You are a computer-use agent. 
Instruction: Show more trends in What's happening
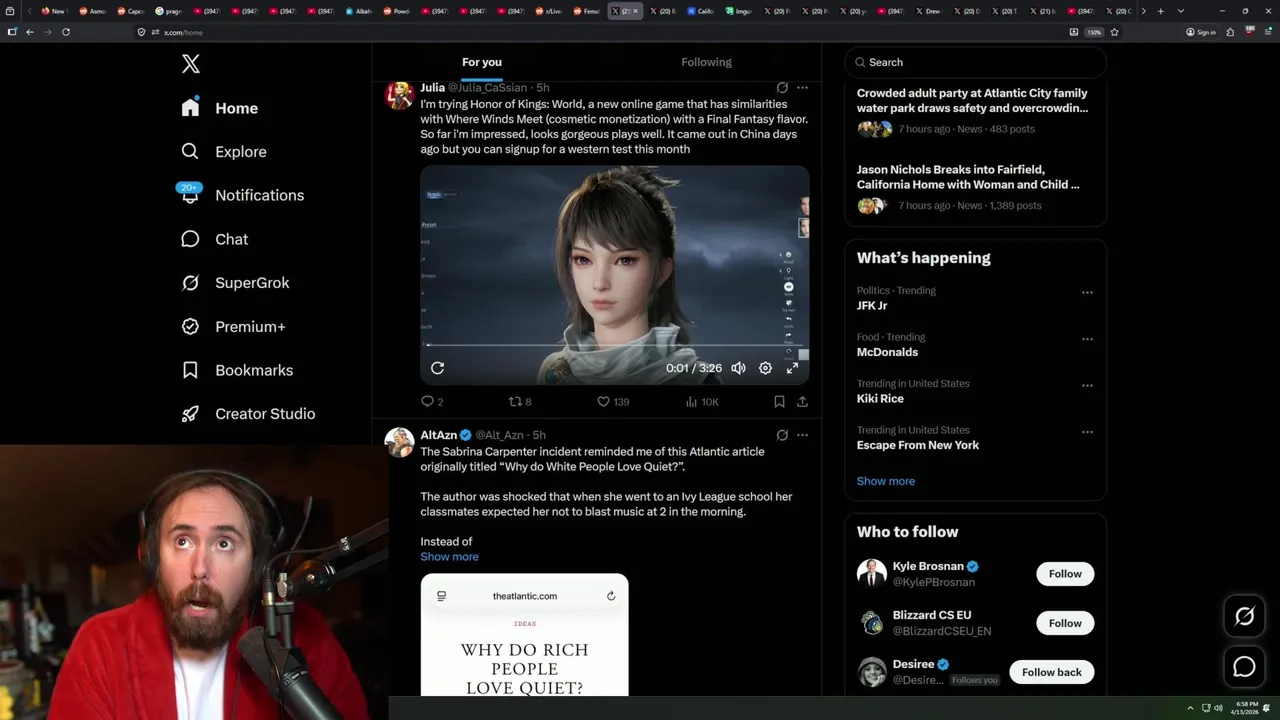point(886,481)
